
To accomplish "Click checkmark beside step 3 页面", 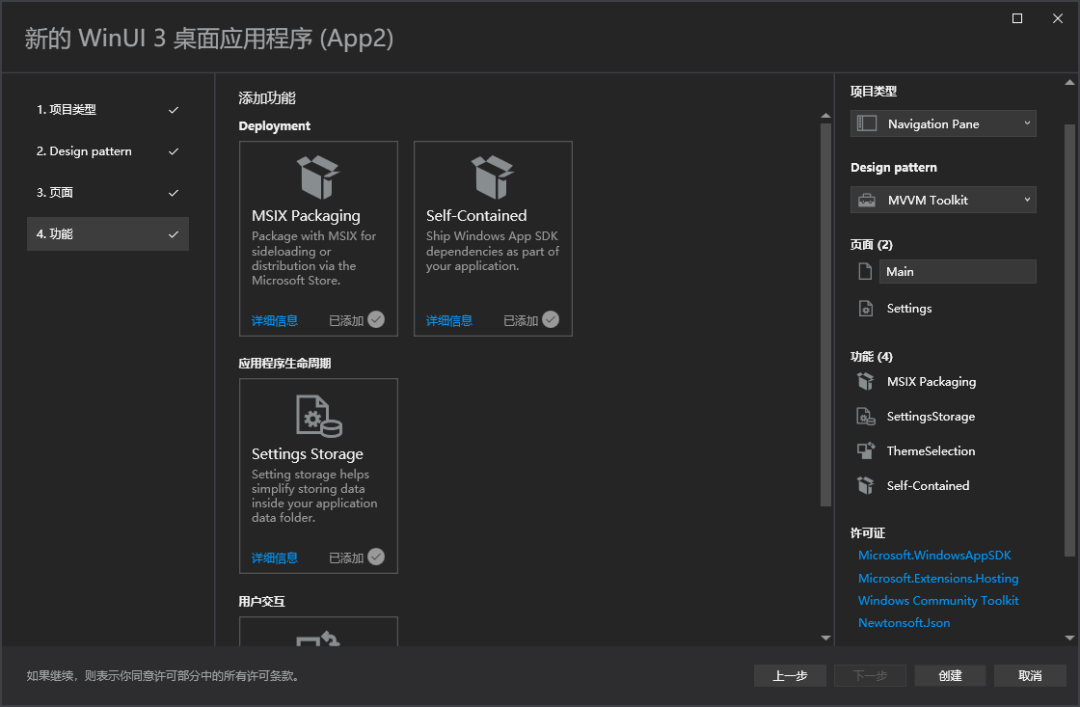I will pyautogui.click(x=174, y=192).
